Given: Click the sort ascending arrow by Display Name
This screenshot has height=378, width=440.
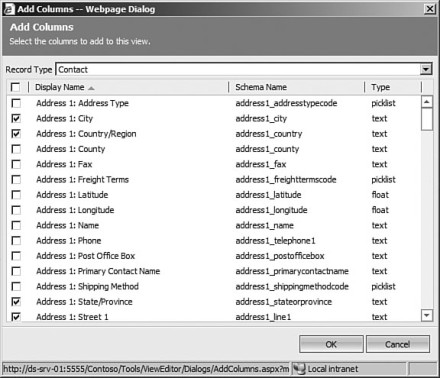Looking at the screenshot, I should click(91, 88).
